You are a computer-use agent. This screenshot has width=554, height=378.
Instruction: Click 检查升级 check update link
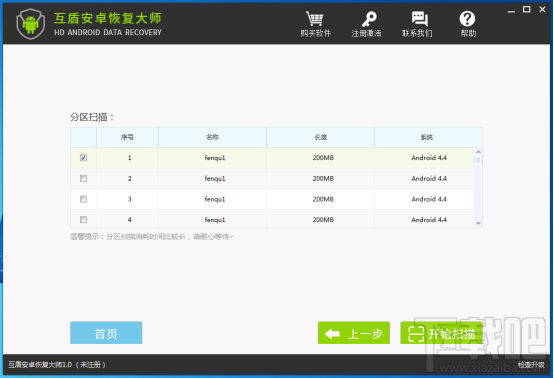pos(531,365)
